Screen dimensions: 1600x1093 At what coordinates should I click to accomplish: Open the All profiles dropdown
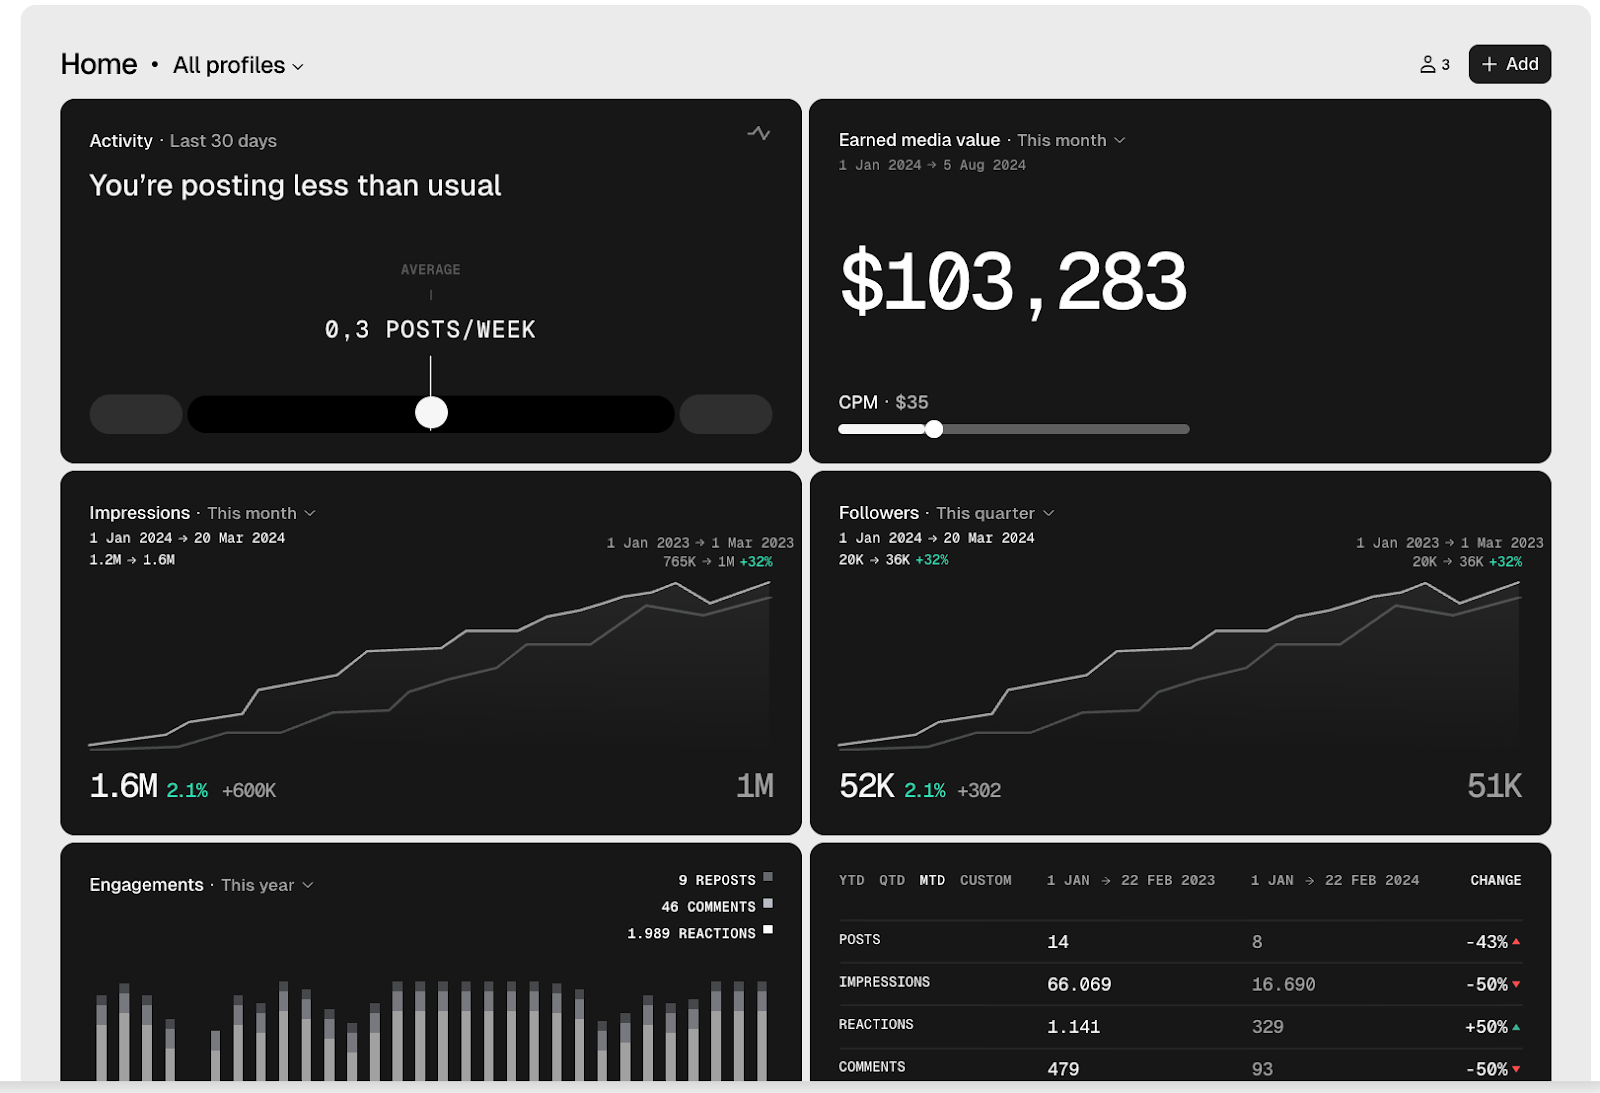click(237, 65)
